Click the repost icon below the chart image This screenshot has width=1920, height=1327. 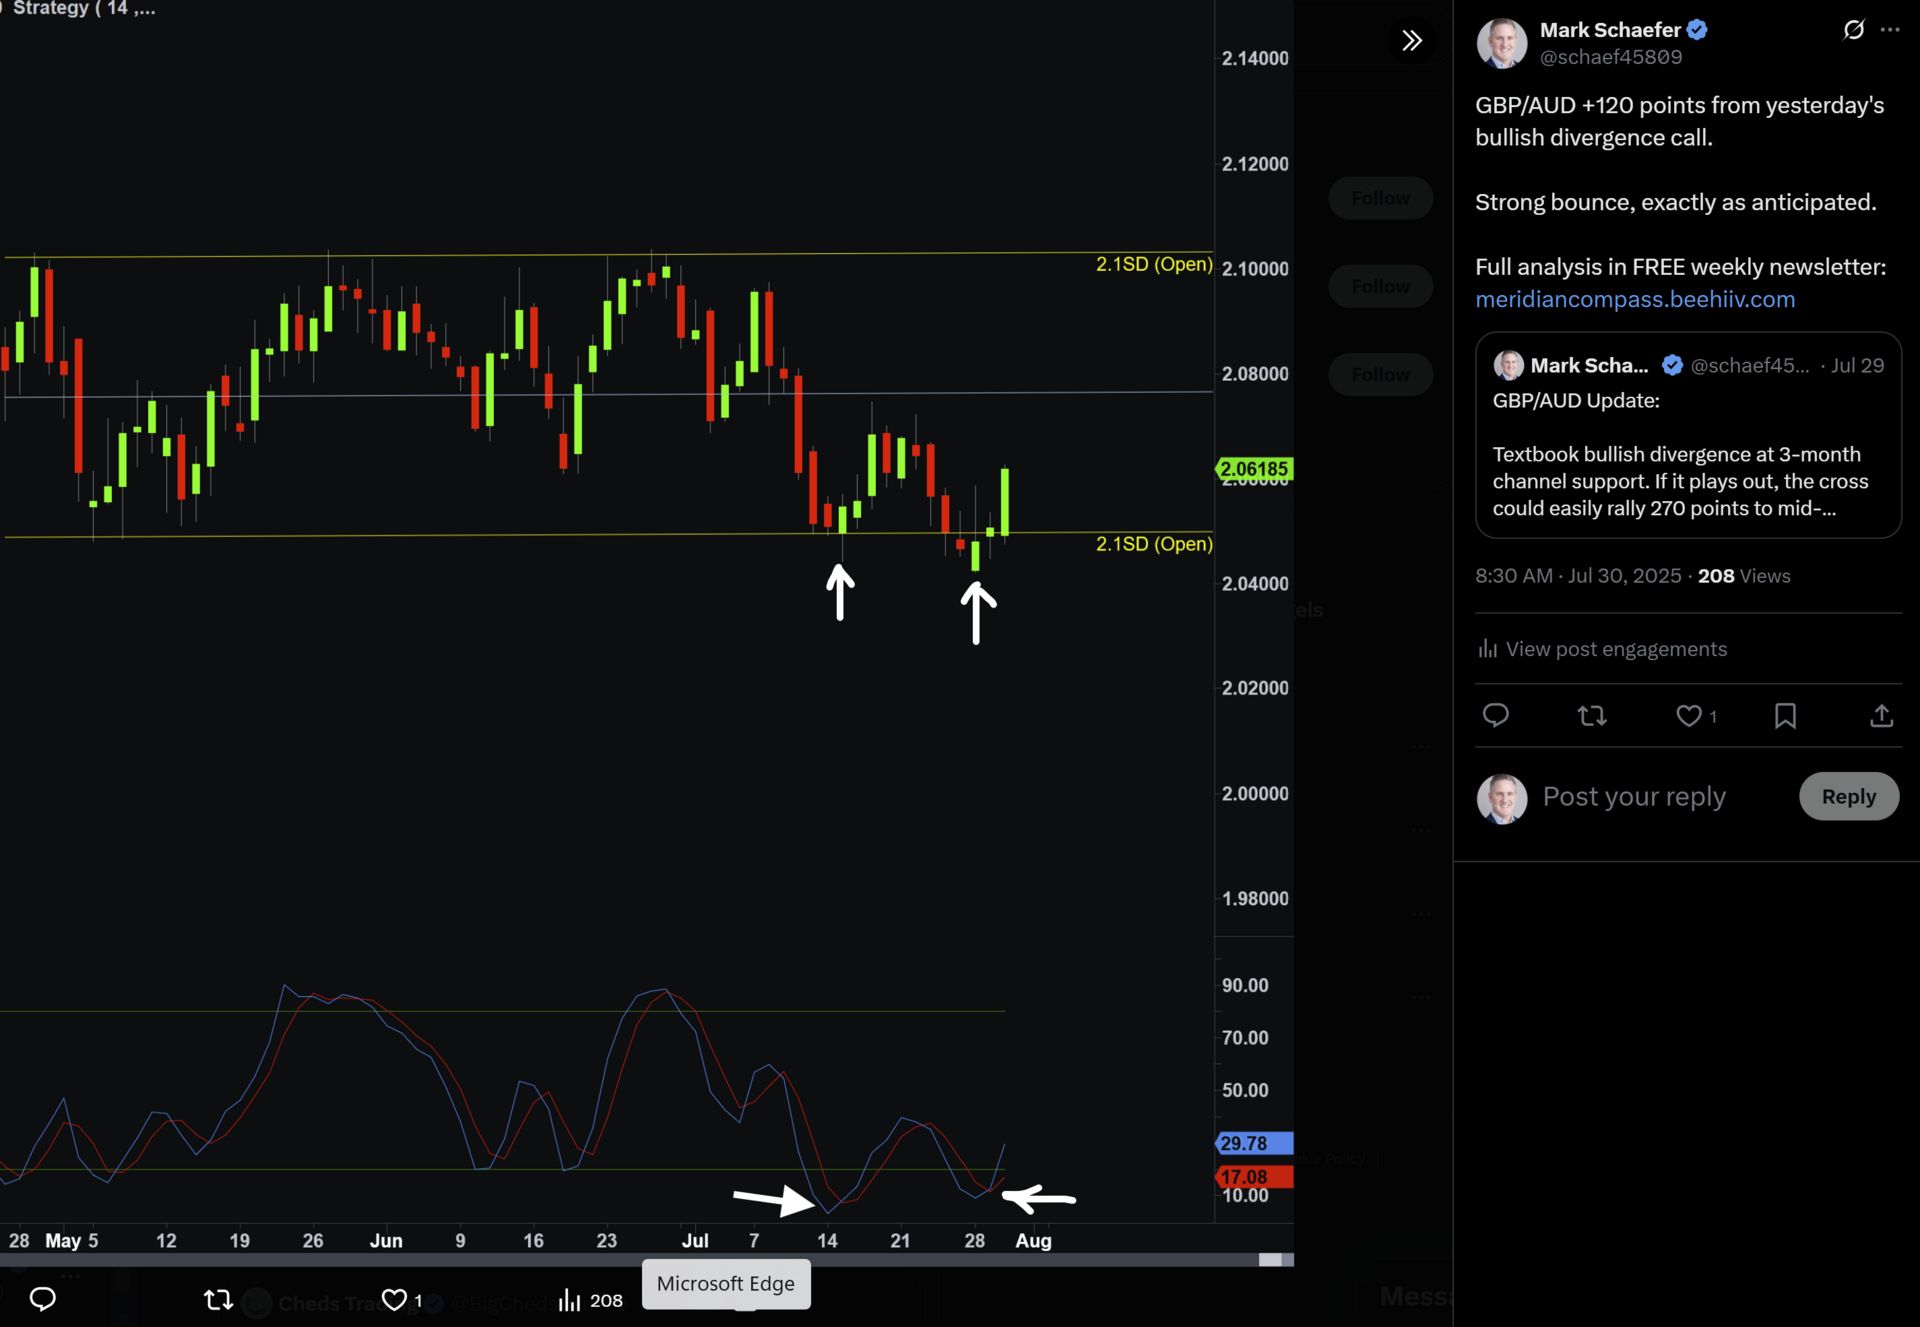click(x=218, y=1299)
